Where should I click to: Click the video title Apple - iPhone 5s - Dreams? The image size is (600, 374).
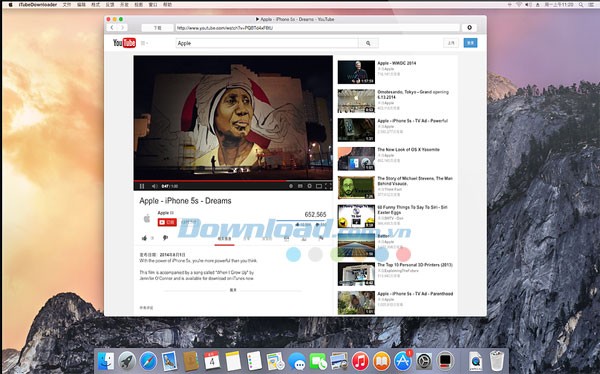(x=186, y=201)
